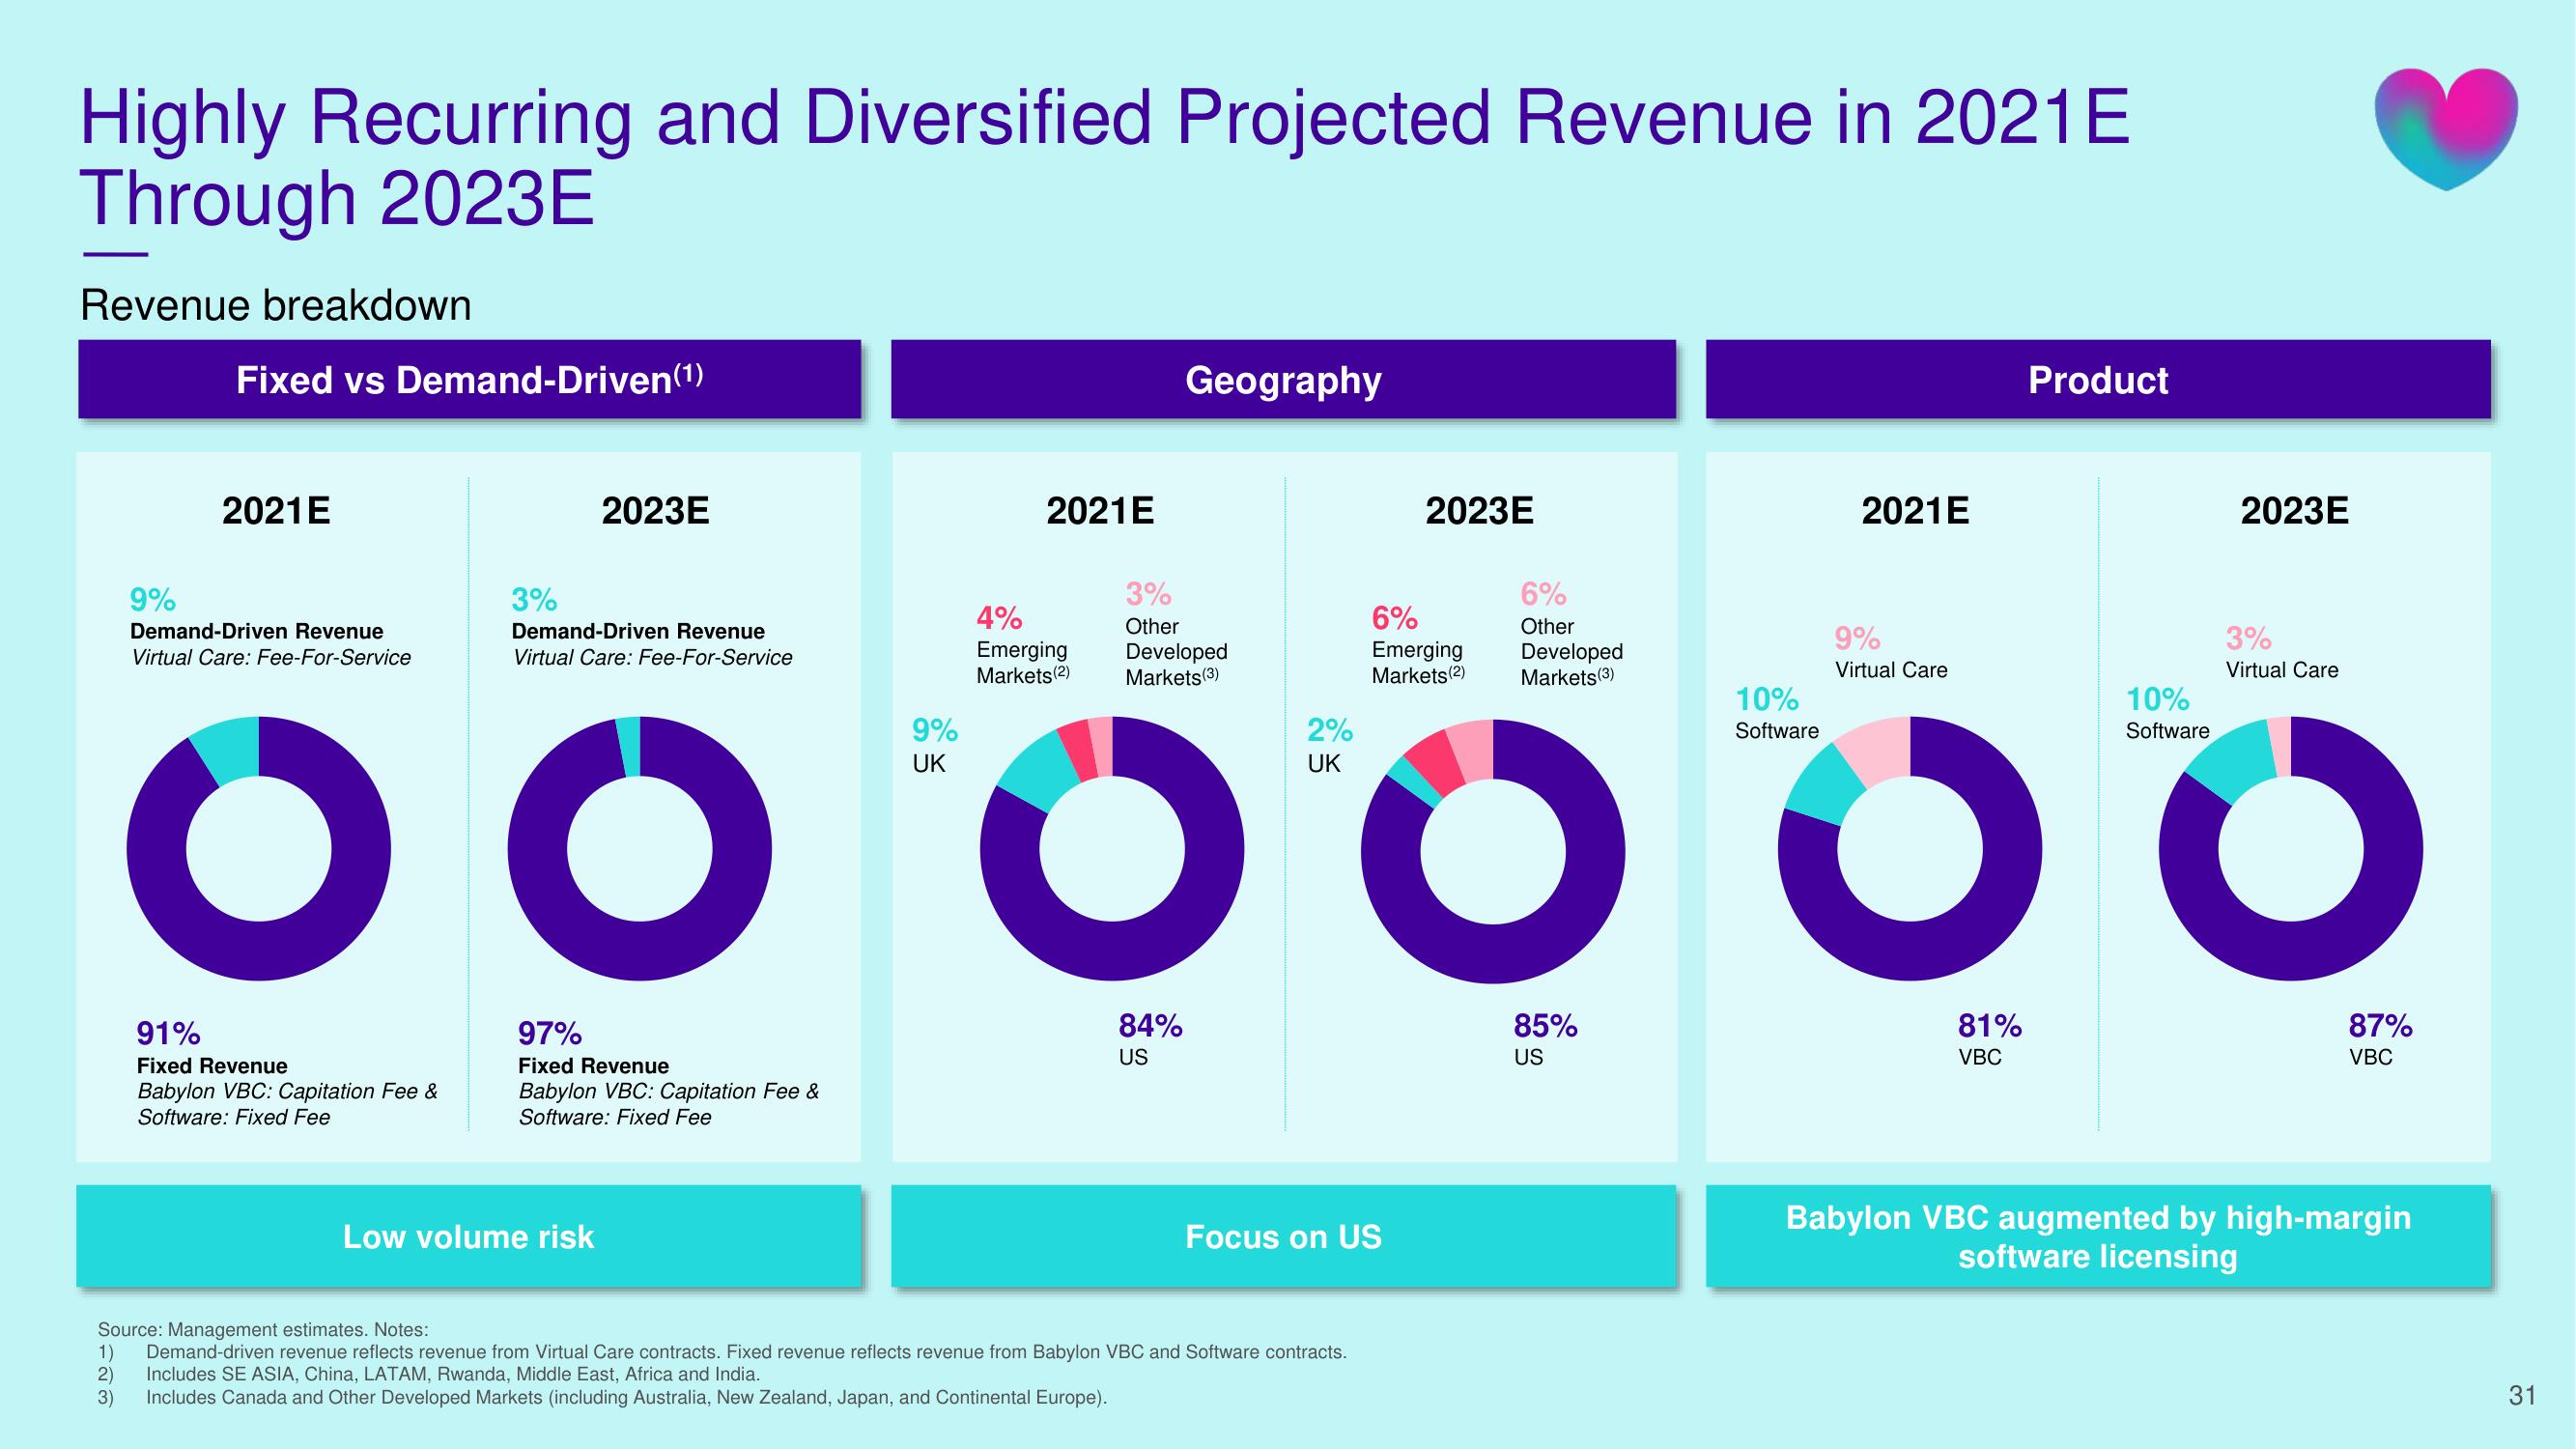Click the slide title Highly Recurring and Diversified
2576x1449 pixels.
pyautogui.click(x=1104, y=157)
